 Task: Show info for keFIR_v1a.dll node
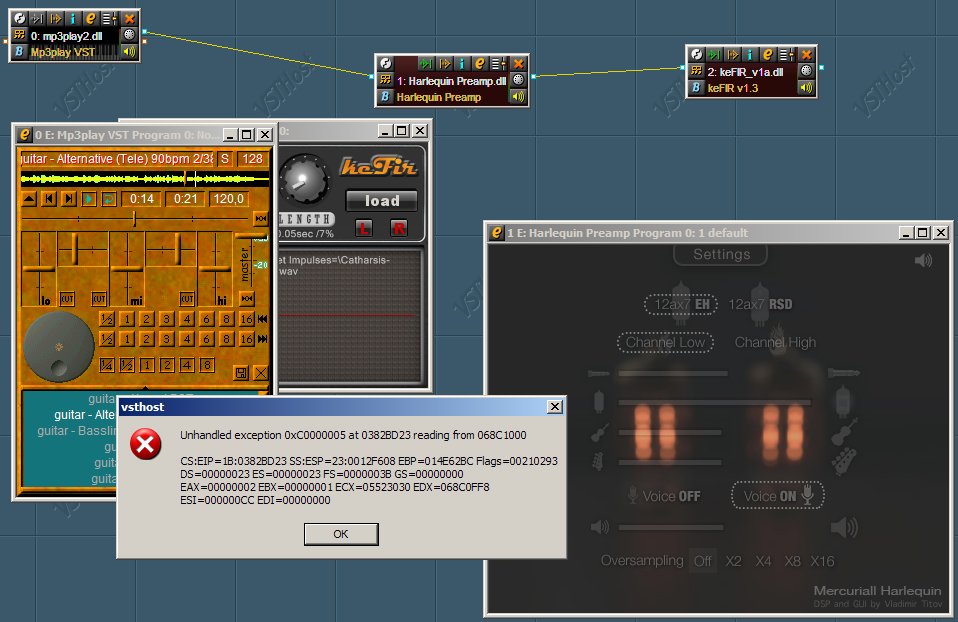pyautogui.click(x=750, y=54)
